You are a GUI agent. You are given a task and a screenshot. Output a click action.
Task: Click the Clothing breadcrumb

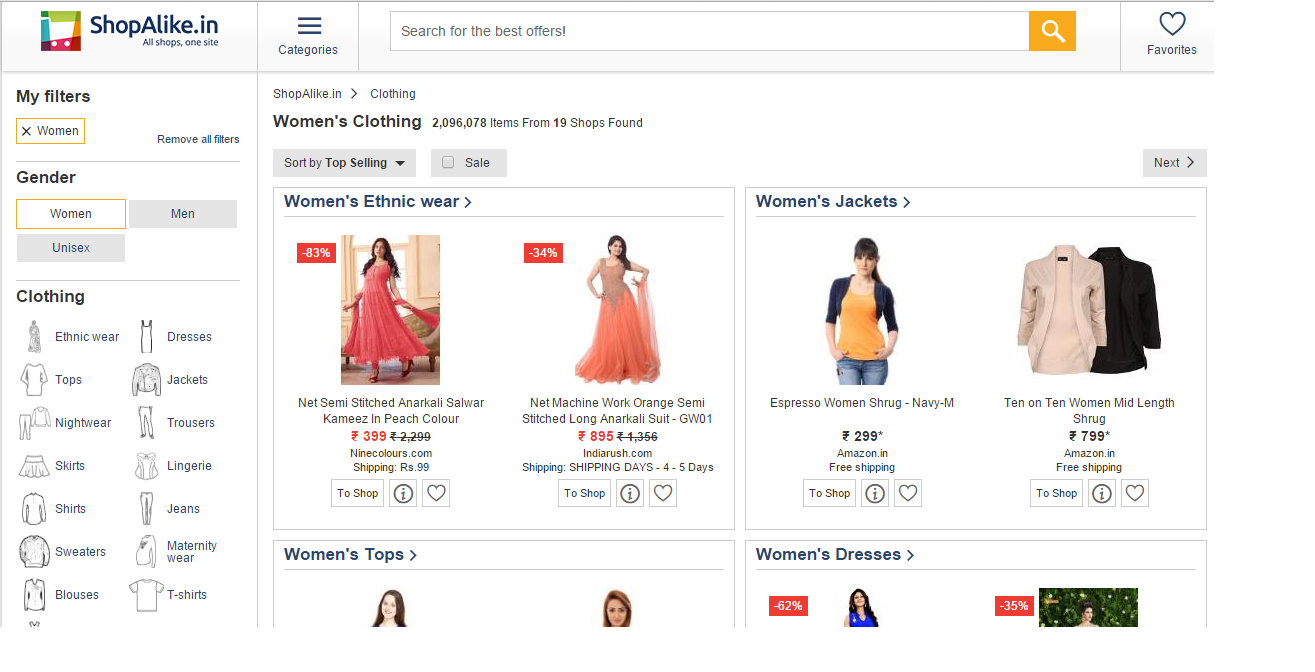392,93
